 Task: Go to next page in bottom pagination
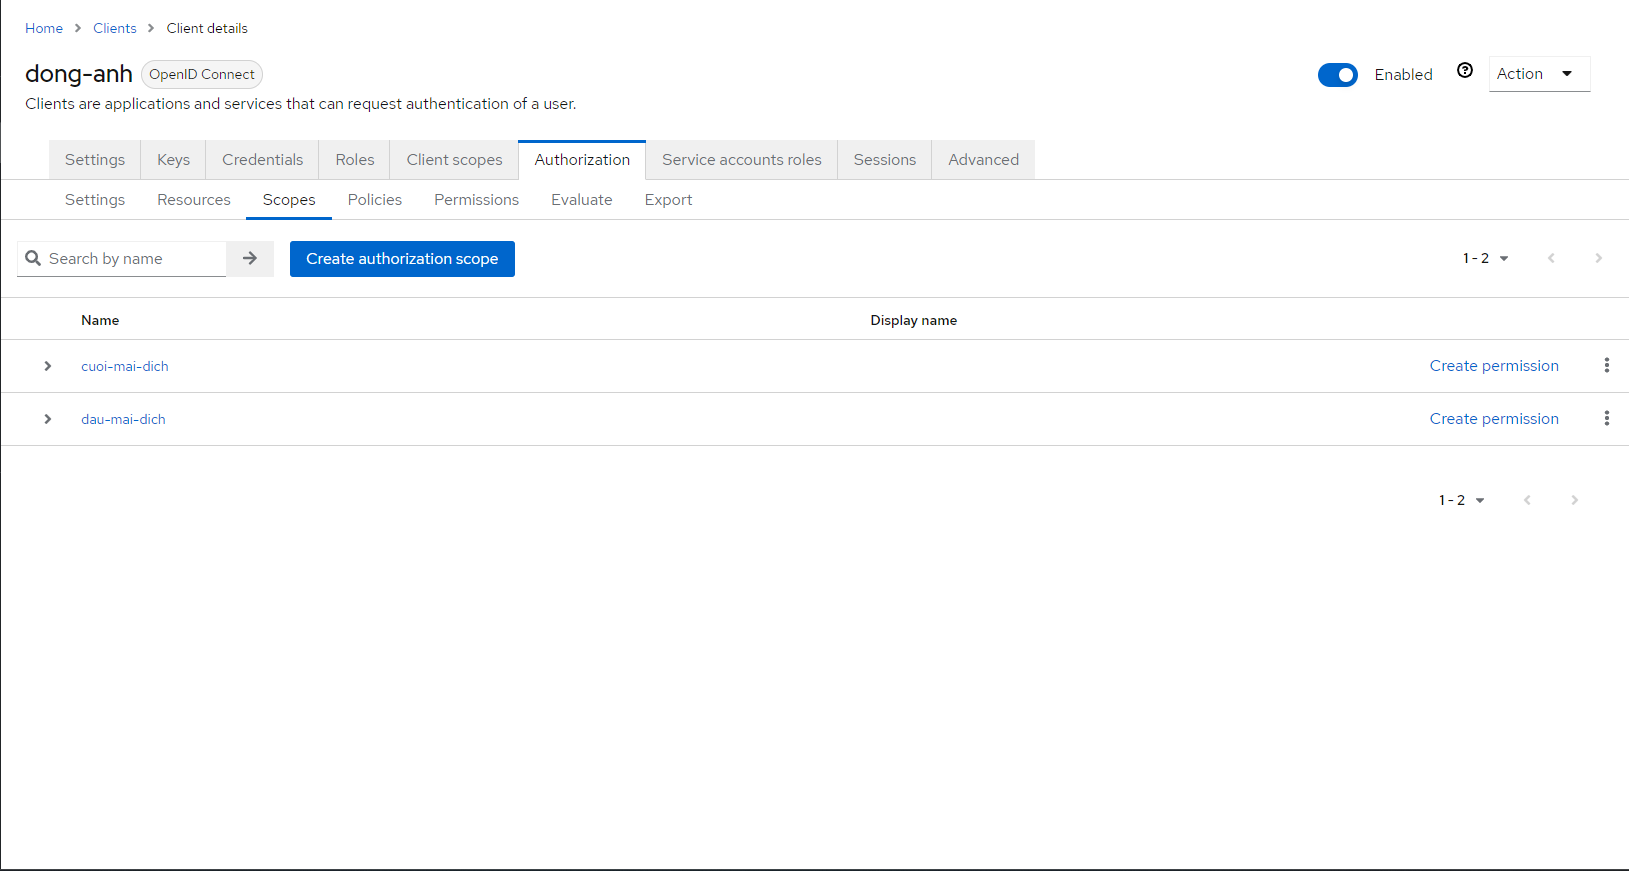pos(1574,500)
